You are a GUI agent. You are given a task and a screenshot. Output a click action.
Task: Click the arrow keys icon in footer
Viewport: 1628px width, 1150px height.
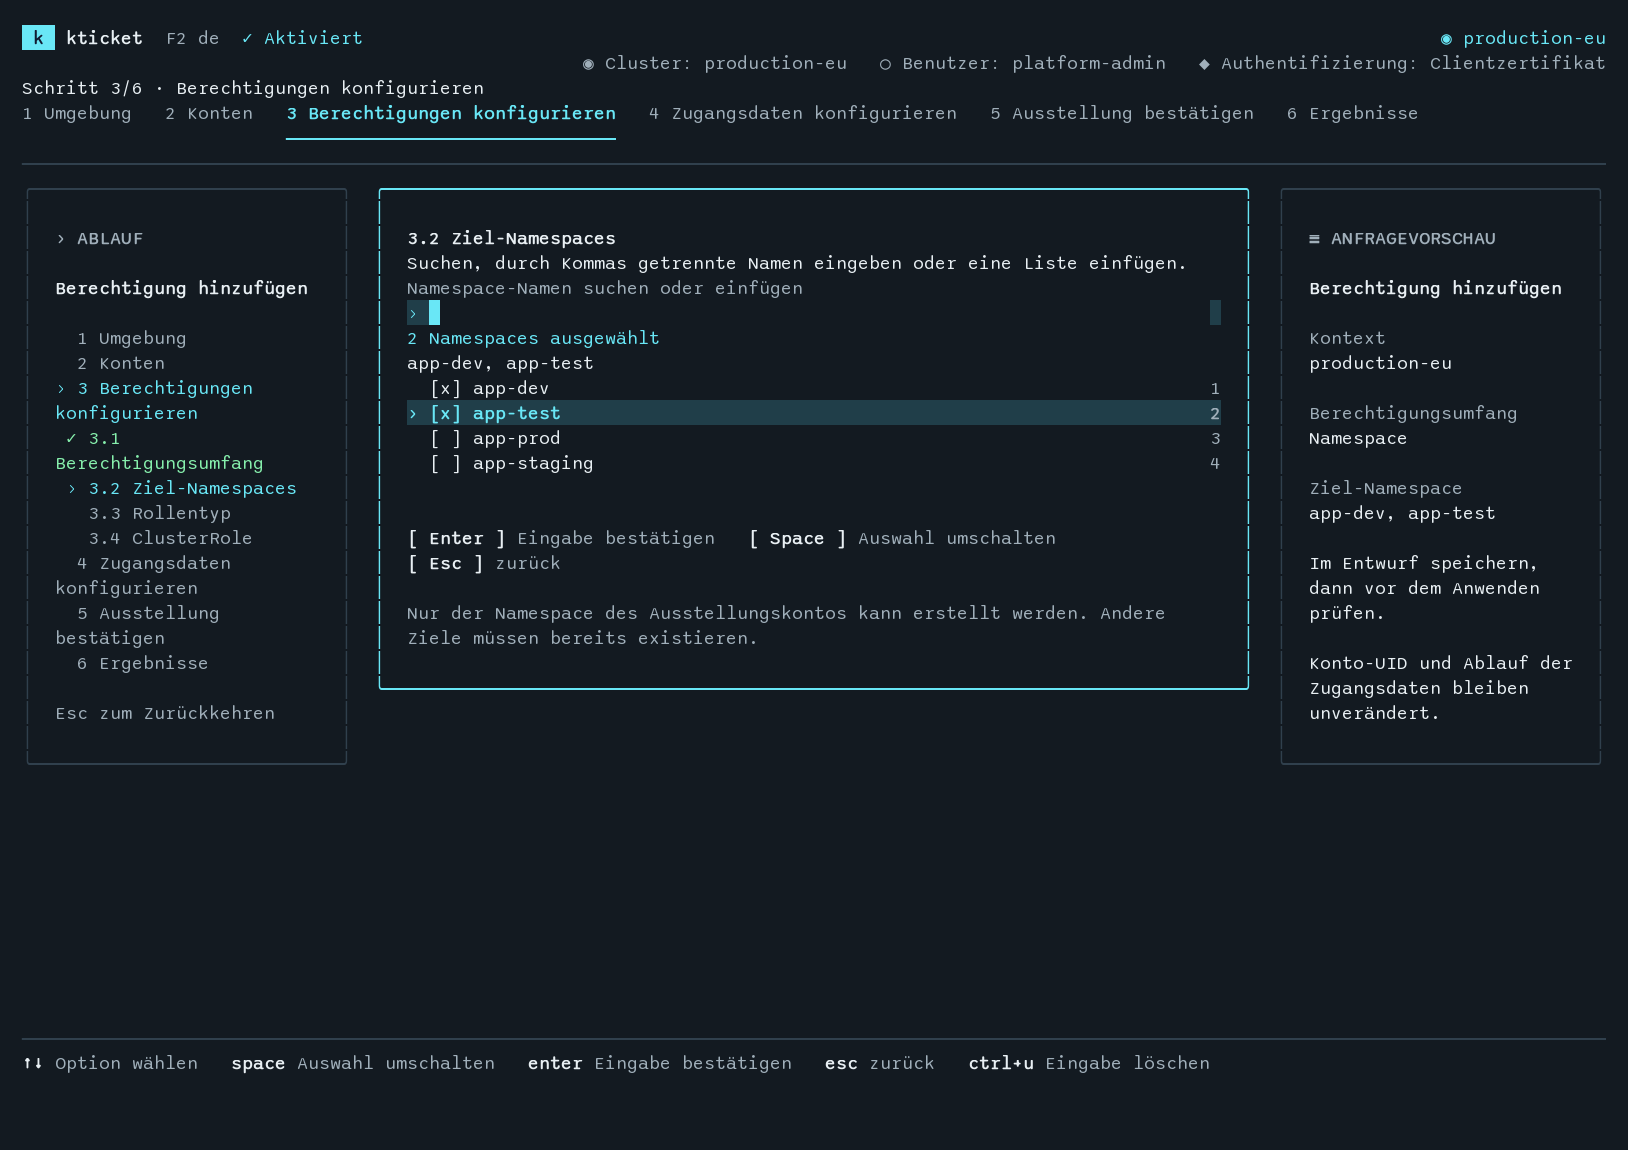tap(33, 1063)
